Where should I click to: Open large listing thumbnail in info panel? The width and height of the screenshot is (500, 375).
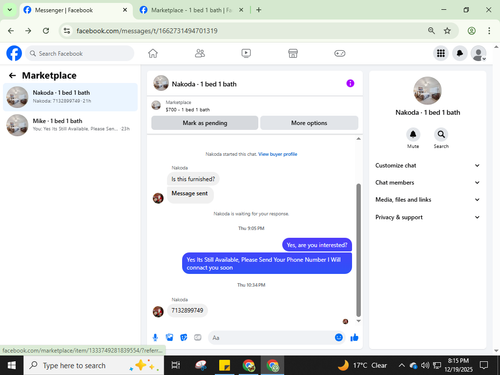tap(428, 91)
